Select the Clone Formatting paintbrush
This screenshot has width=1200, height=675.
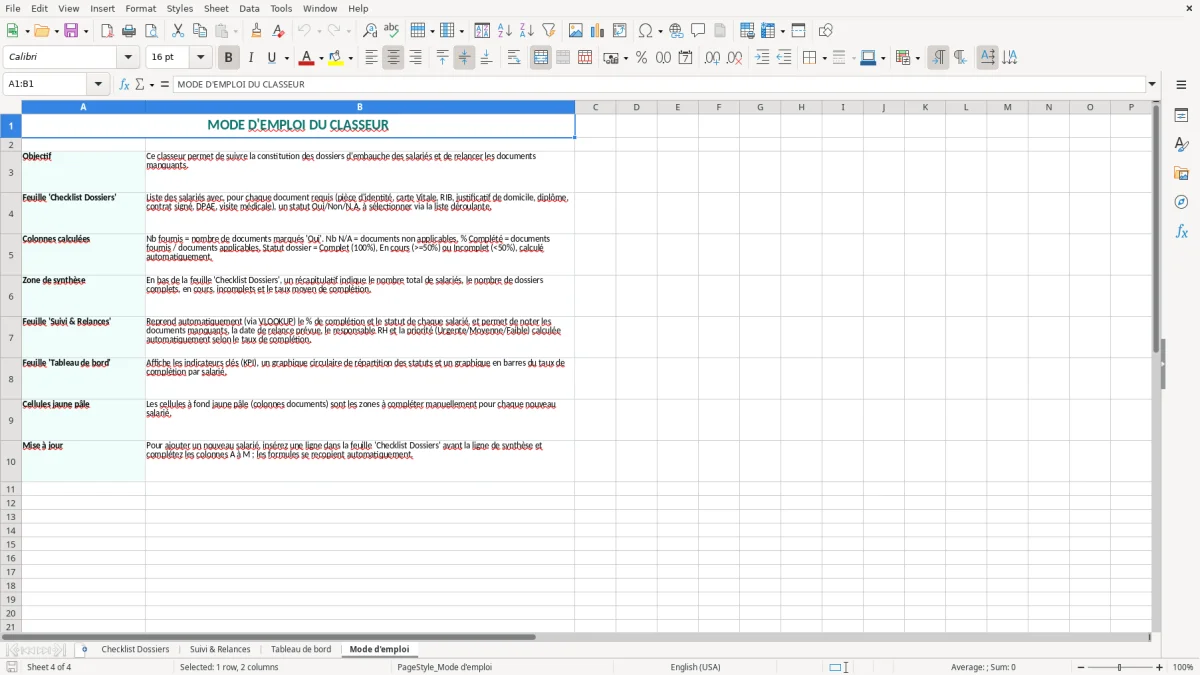coord(257,31)
